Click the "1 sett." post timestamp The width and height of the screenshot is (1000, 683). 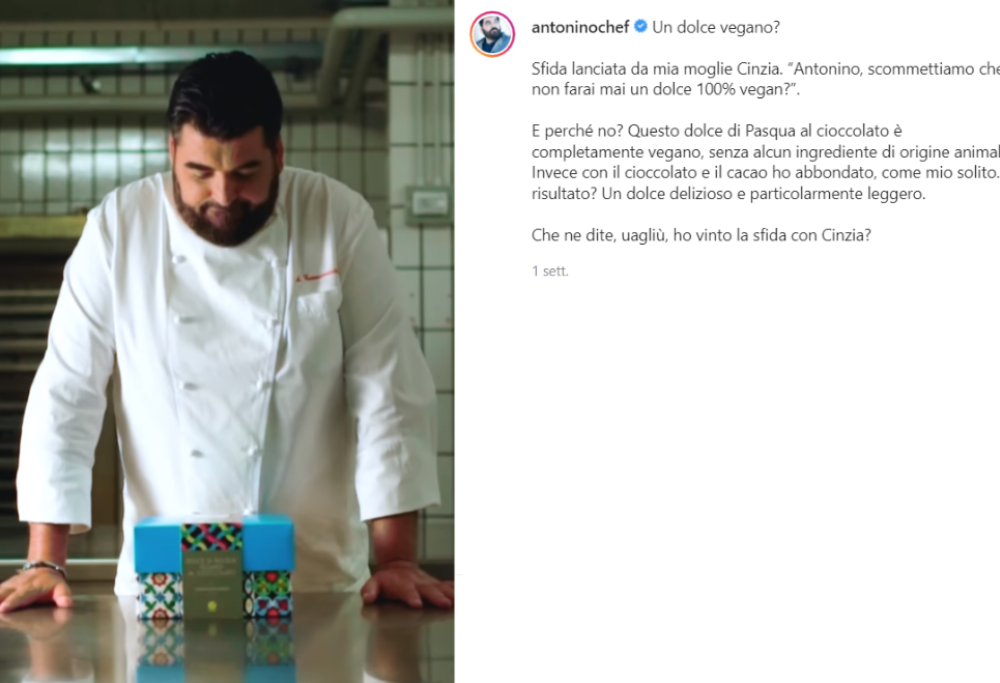(x=550, y=271)
